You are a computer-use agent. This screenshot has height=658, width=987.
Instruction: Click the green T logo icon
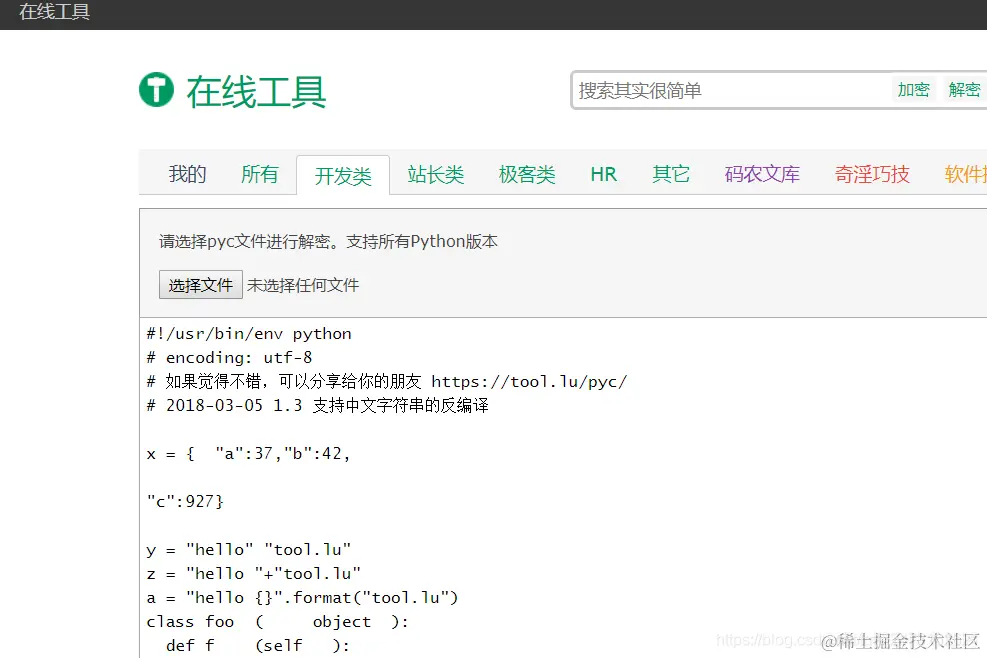[x=157, y=89]
